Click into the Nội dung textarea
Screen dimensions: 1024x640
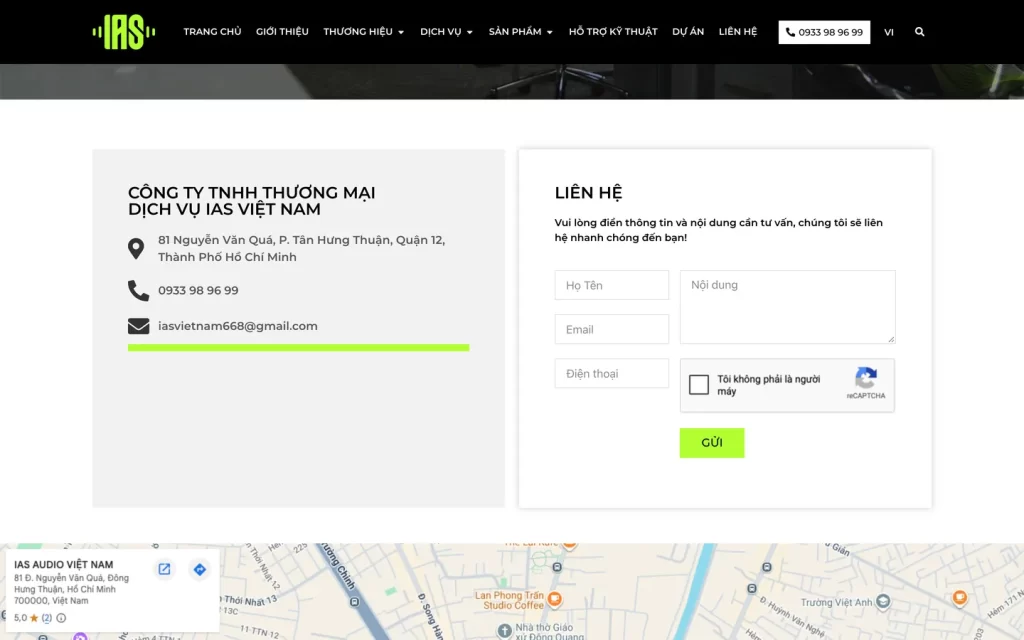pos(787,307)
